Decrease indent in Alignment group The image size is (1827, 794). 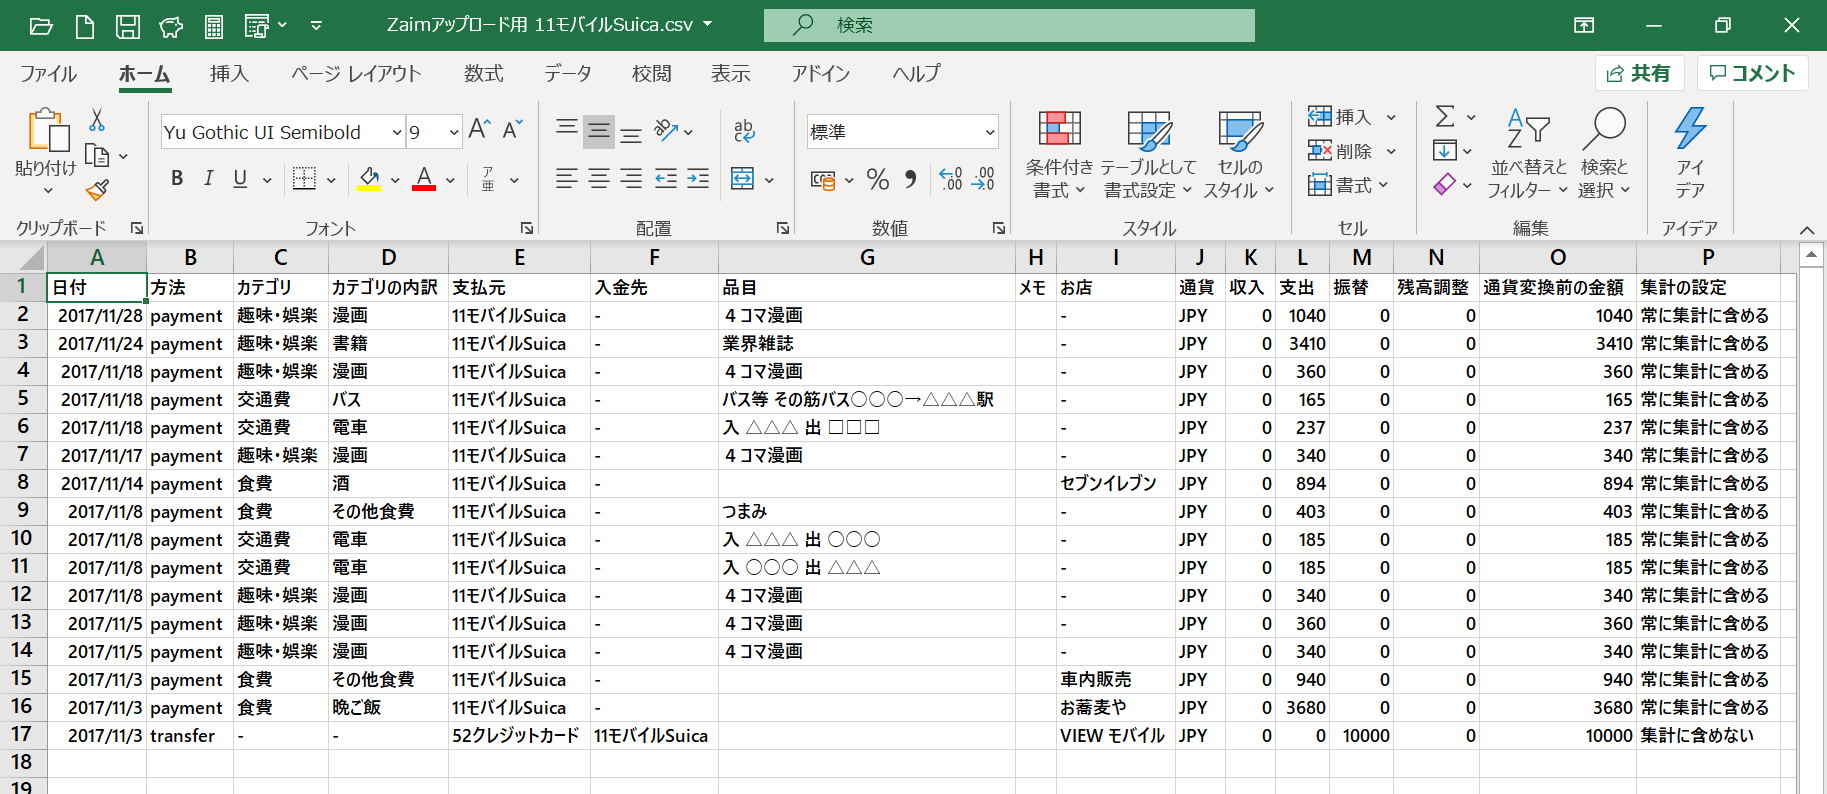(666, 179)
